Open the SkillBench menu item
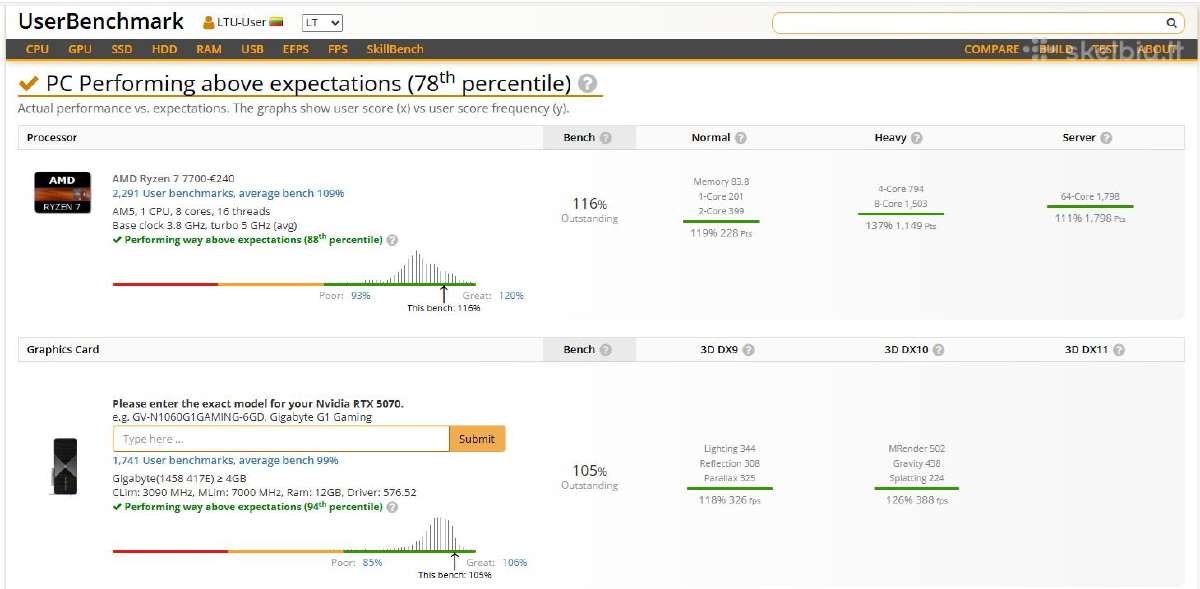Image resolution: width=1200 pixels, height=589 pixels. 395,49
